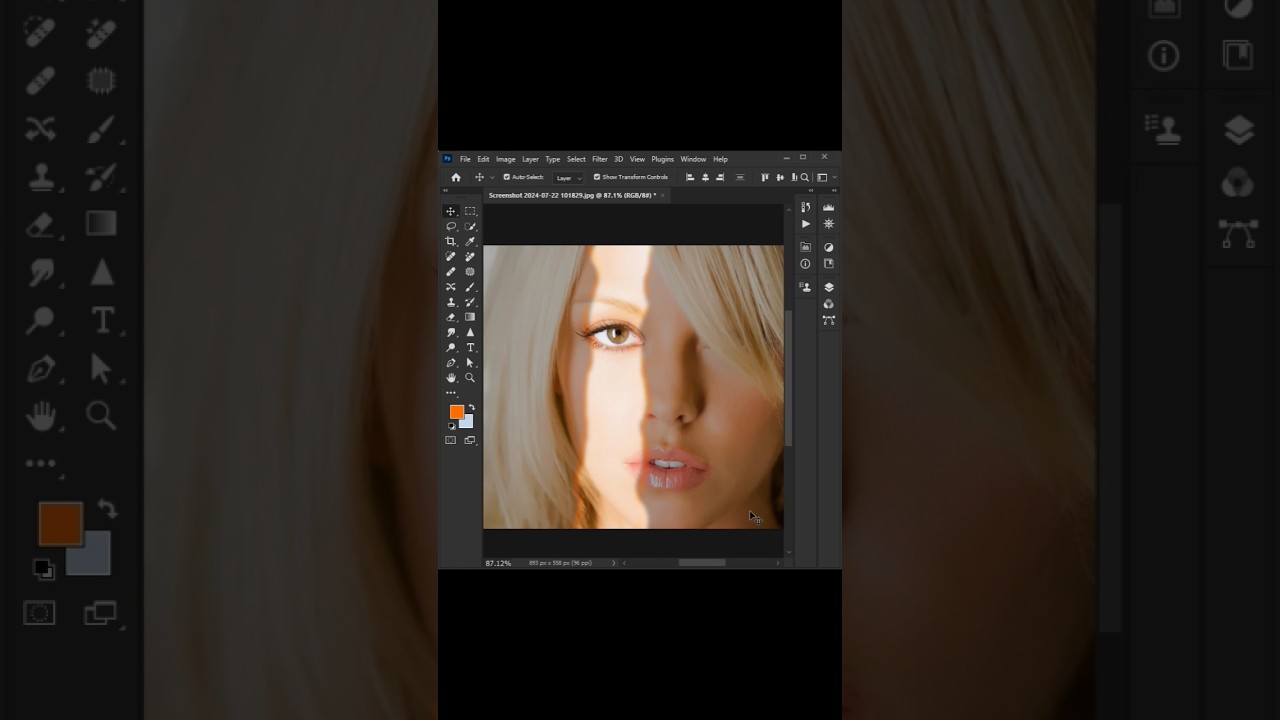Open the Move tool preset picker arrow
This screenshot has width=1280, height=720.
492,177
